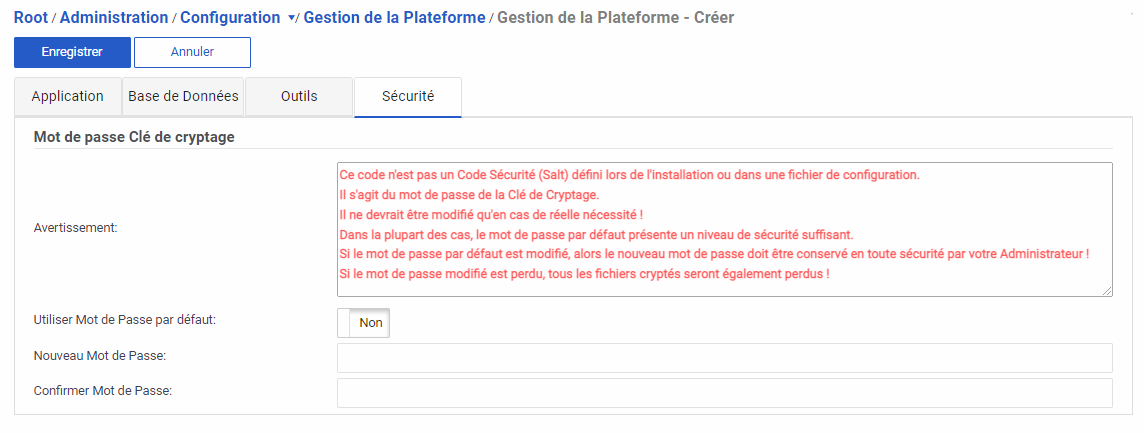Click the Confirmer Mot de Passe label
Viewport: 1144px width, 433px height.
click(103, 391)
